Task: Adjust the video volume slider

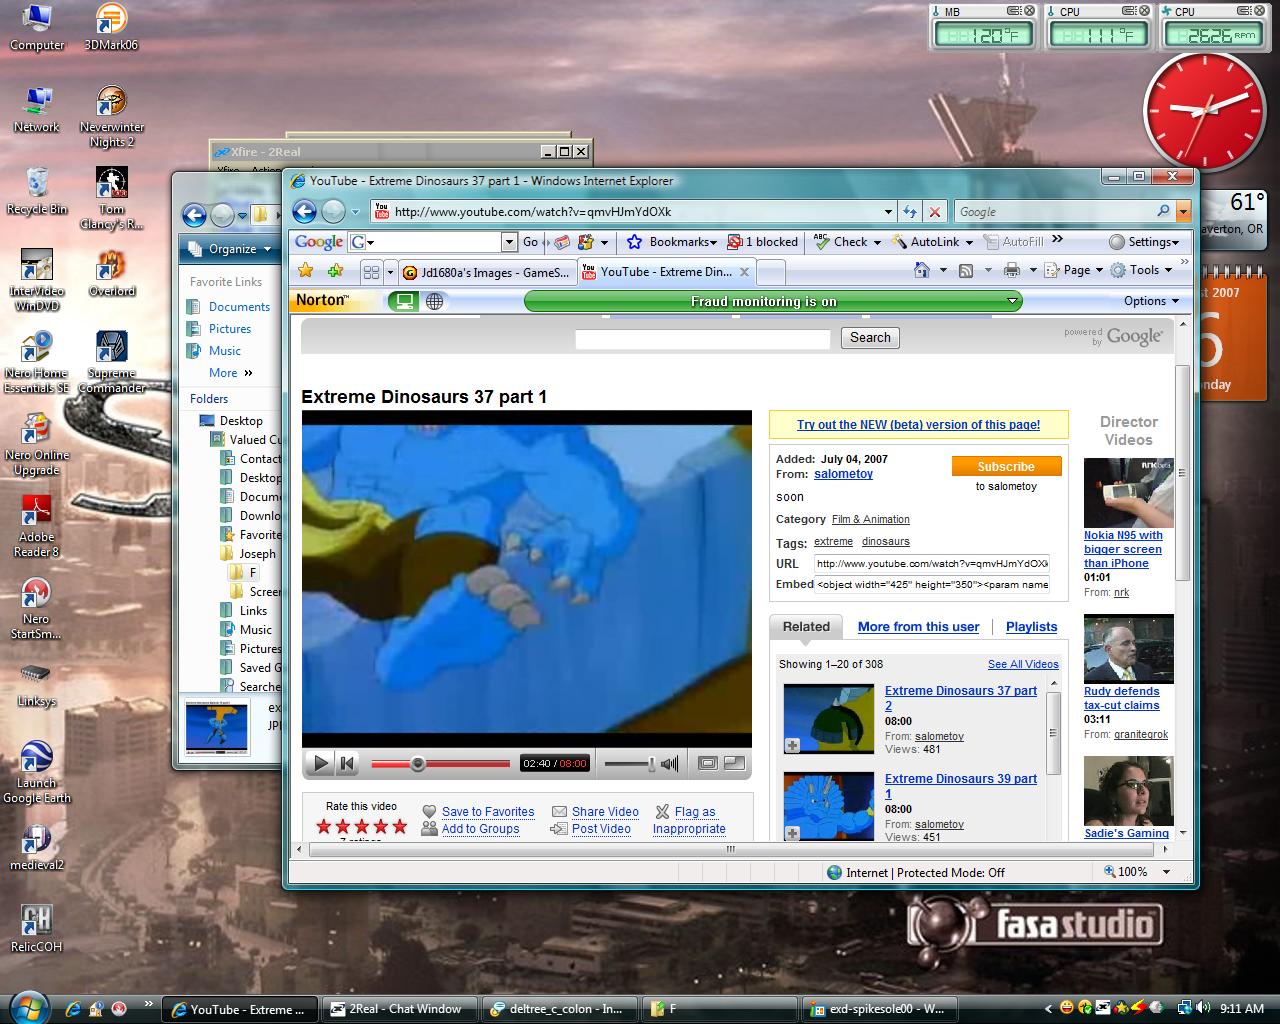Action: click(651, 764)
